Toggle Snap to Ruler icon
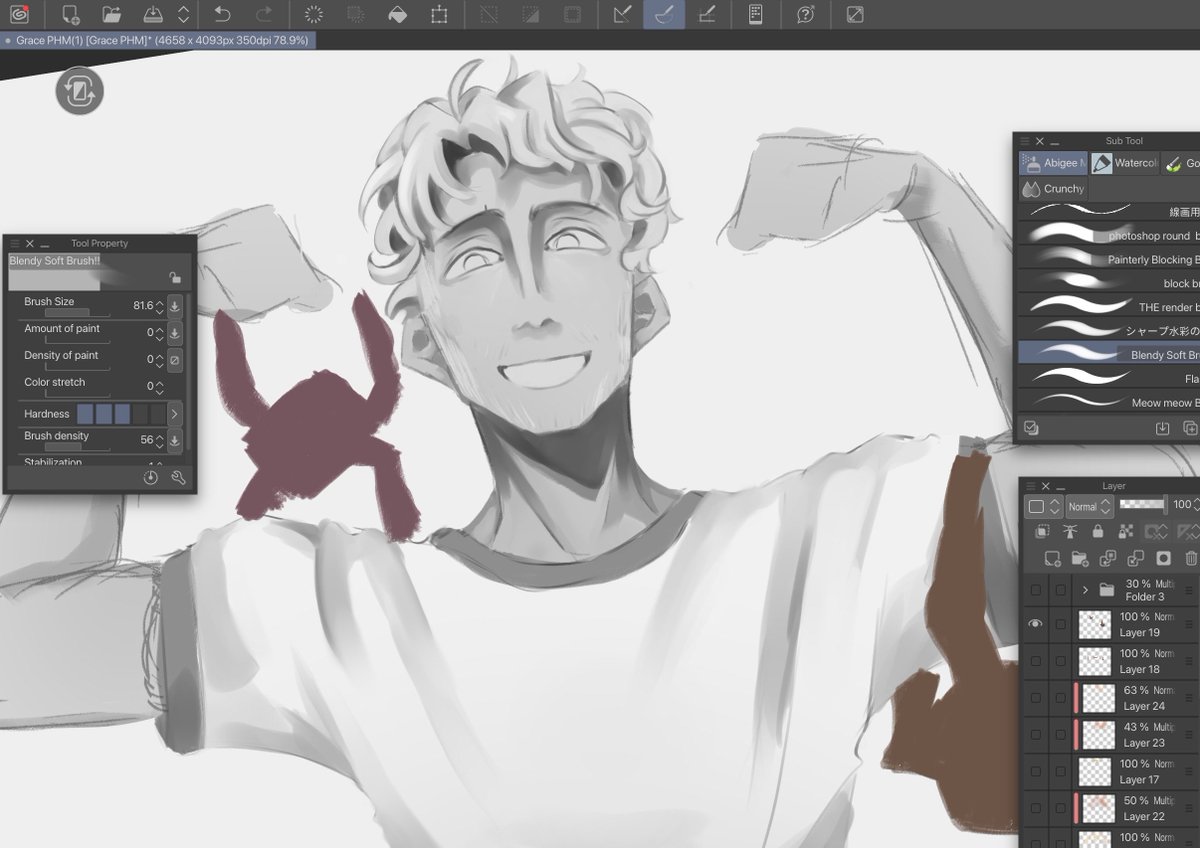 tap(622, 14)
